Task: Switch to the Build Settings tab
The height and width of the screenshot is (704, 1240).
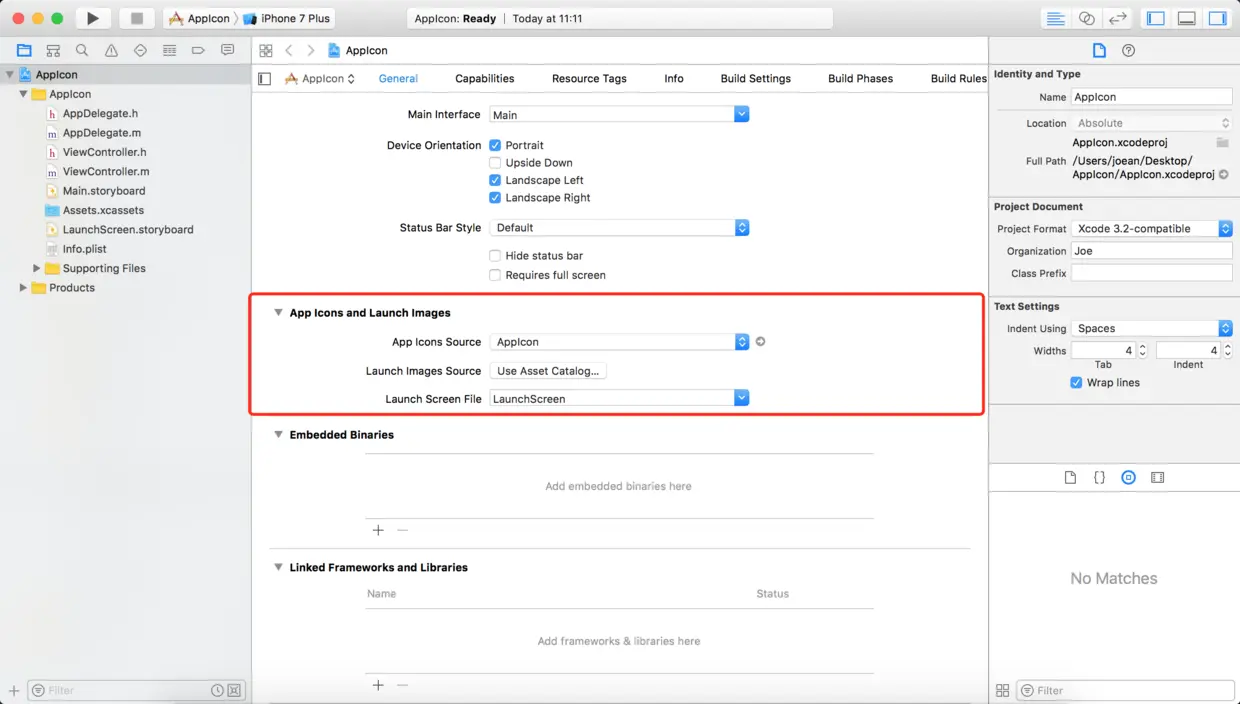Action: point(755,78)
